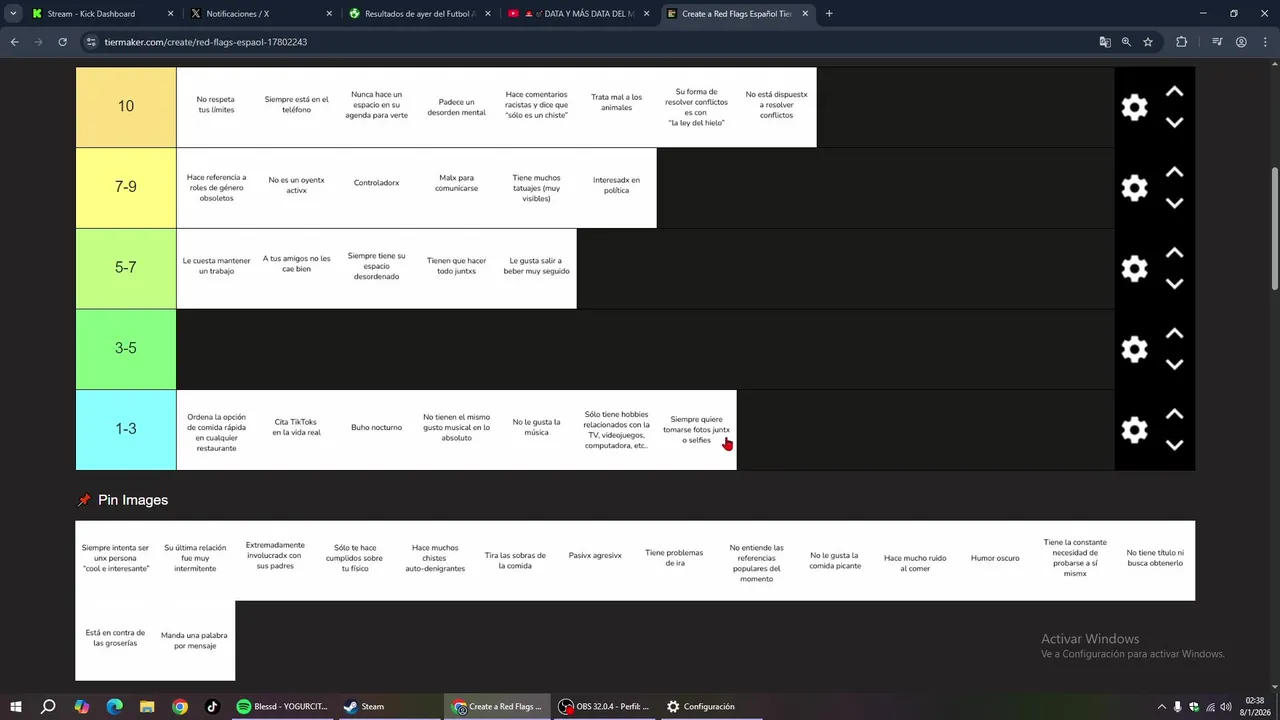Screen dimensions: 1280x720
Task: Open settings gear for tier 10 row
Action: coord(1134,107)
